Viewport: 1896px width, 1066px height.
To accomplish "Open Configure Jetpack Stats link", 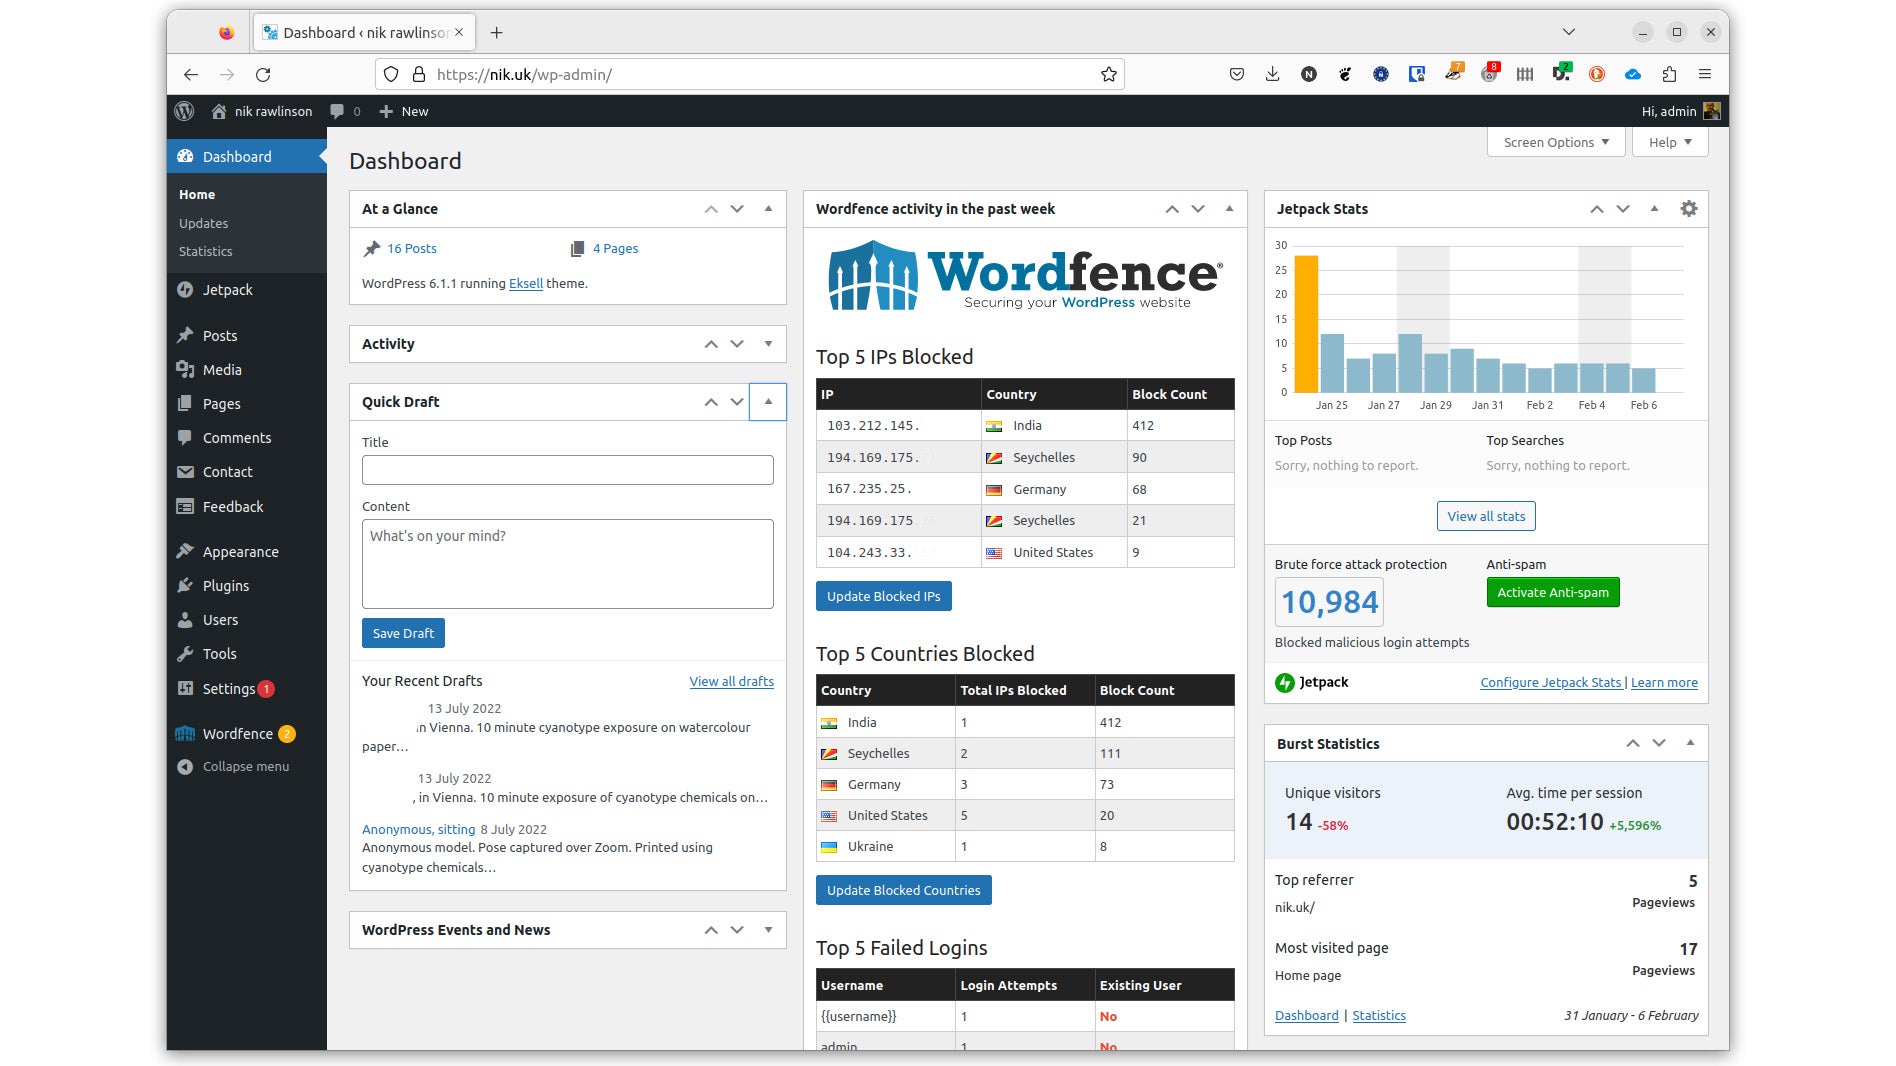I will [x=1550, y=683].
